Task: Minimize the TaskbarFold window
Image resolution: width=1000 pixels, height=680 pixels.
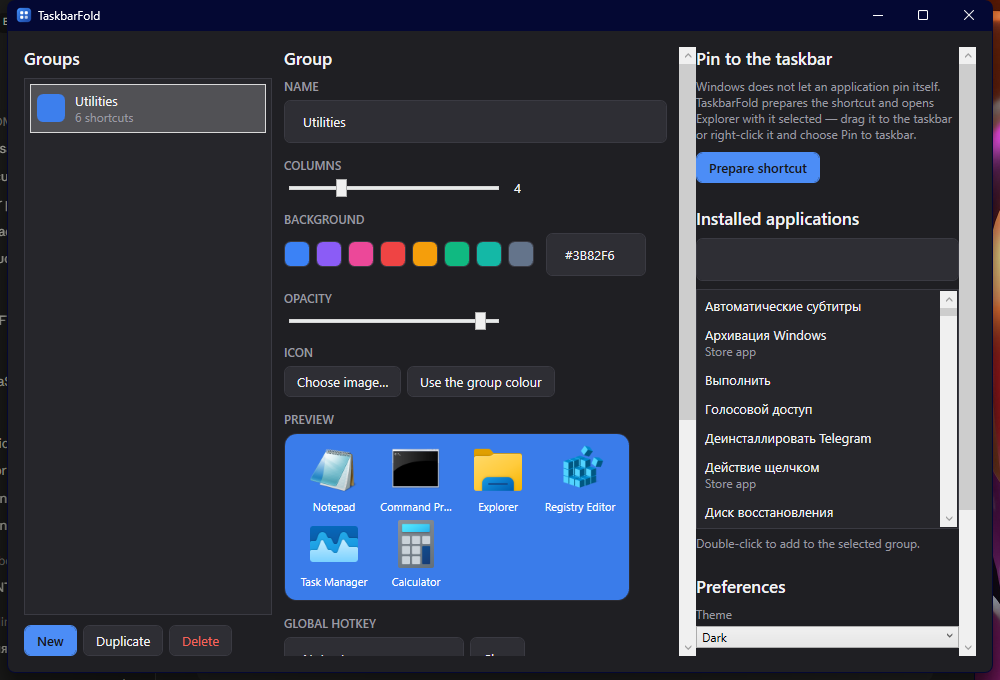Action: click(x=878, y=15)
